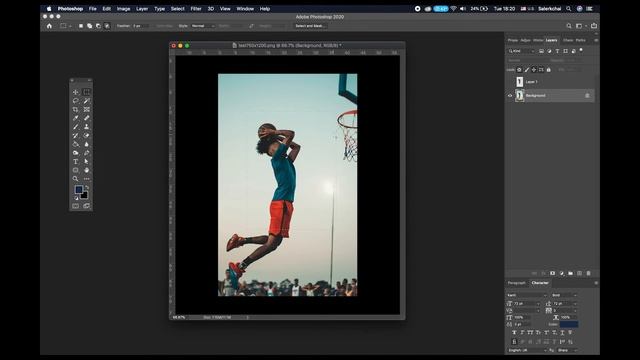
Task: Select the Crop tool
Action: (x=76, y=109)
